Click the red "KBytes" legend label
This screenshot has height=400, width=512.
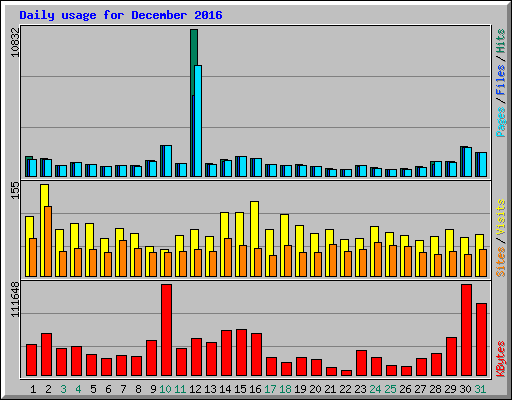(x=501, y=359)
